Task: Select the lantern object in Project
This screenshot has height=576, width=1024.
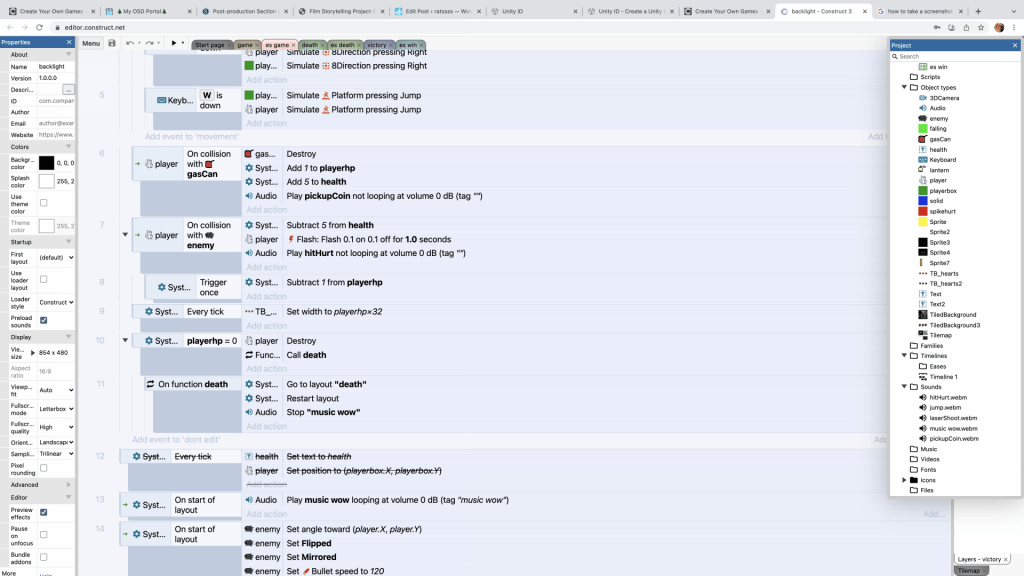Action: point(939,170)
